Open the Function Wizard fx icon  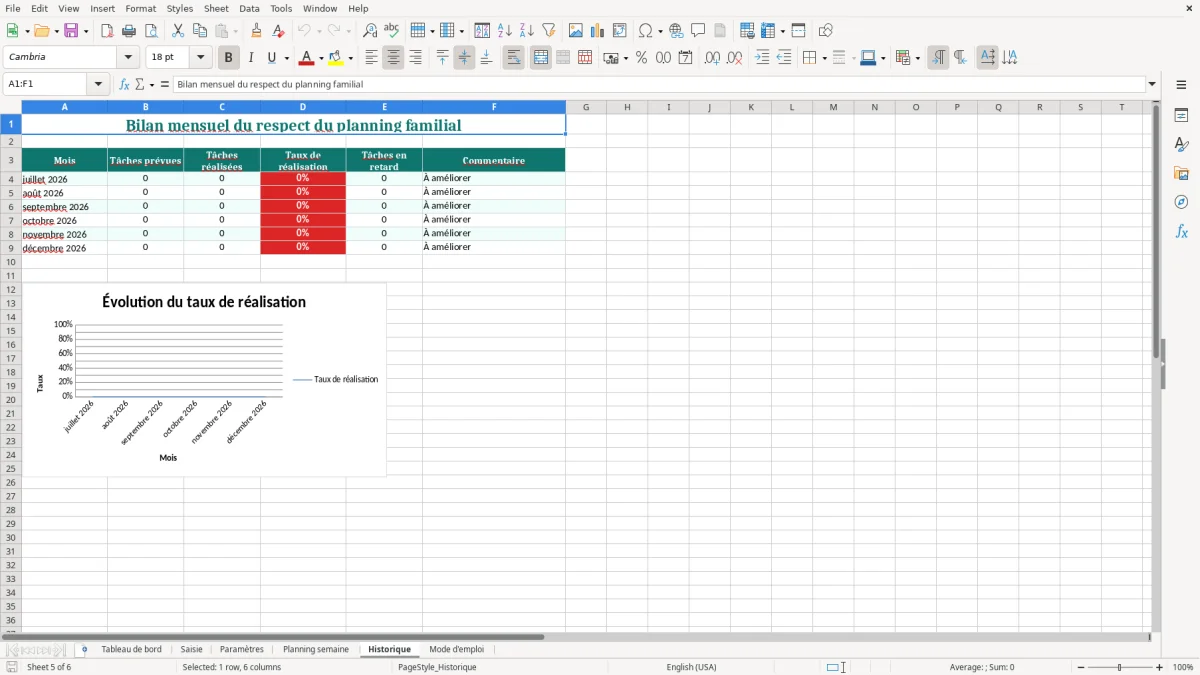[x=124, y=85]
